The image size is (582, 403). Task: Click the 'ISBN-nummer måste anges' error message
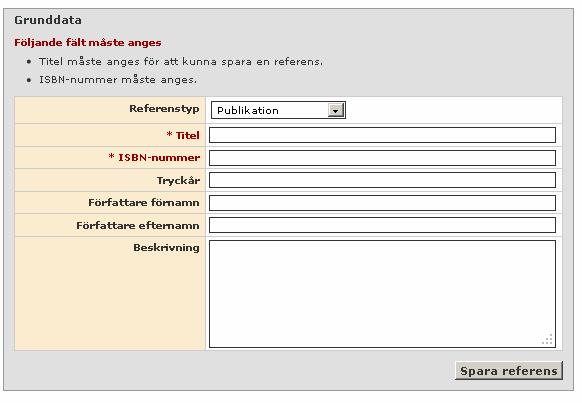point(118,80)
